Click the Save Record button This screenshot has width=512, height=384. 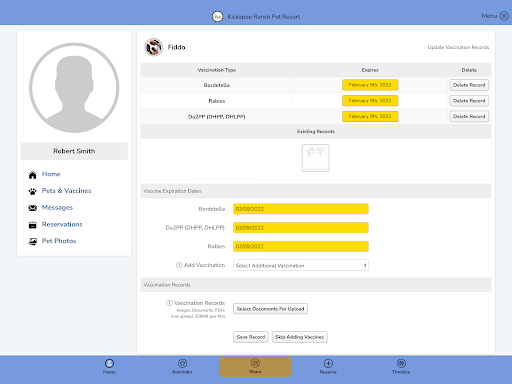tap(251, 337)
